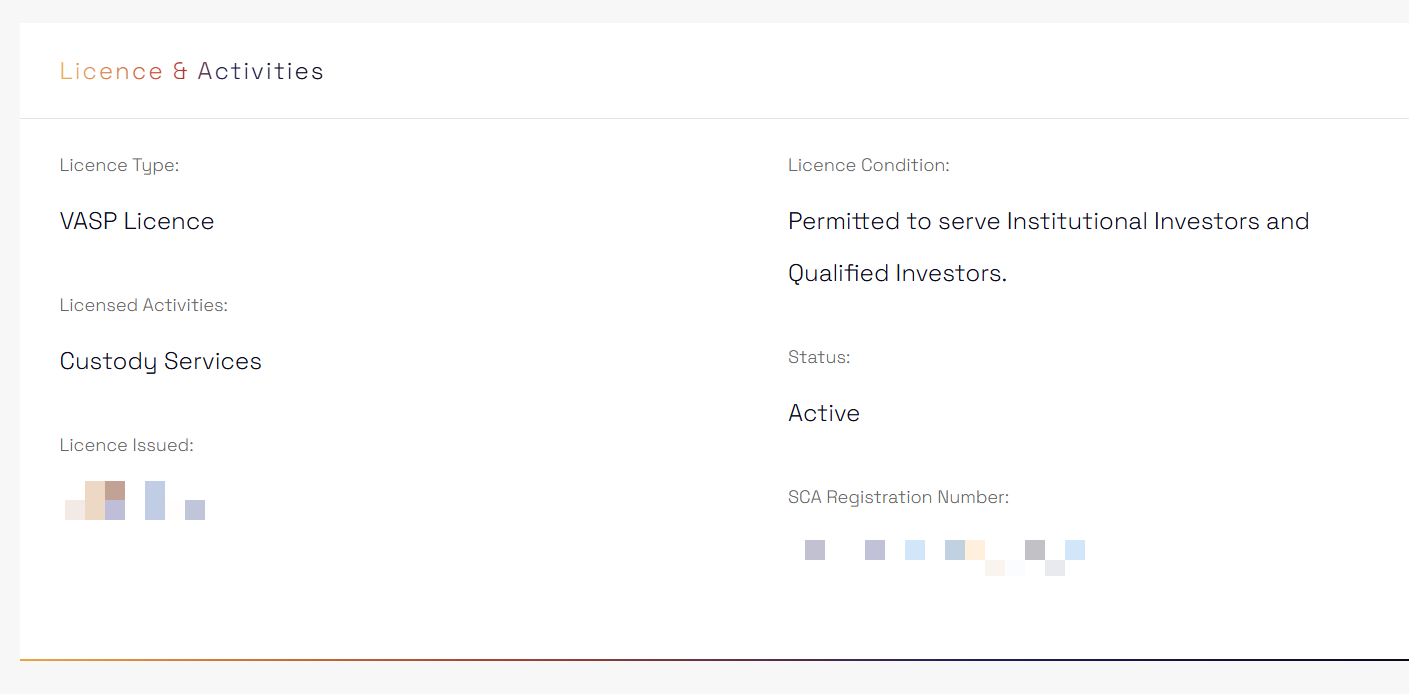Select the 'Active' status value
This screenshot has width=1409, height=694.
point(823,413)
